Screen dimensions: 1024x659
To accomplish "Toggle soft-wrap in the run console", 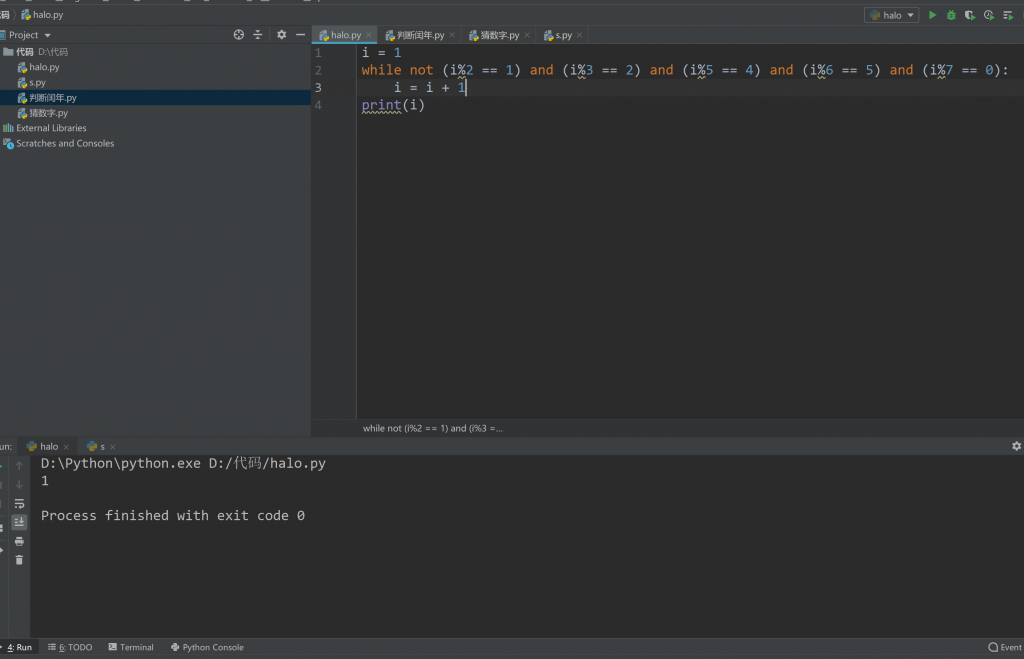I will click(x=19, y=503).
